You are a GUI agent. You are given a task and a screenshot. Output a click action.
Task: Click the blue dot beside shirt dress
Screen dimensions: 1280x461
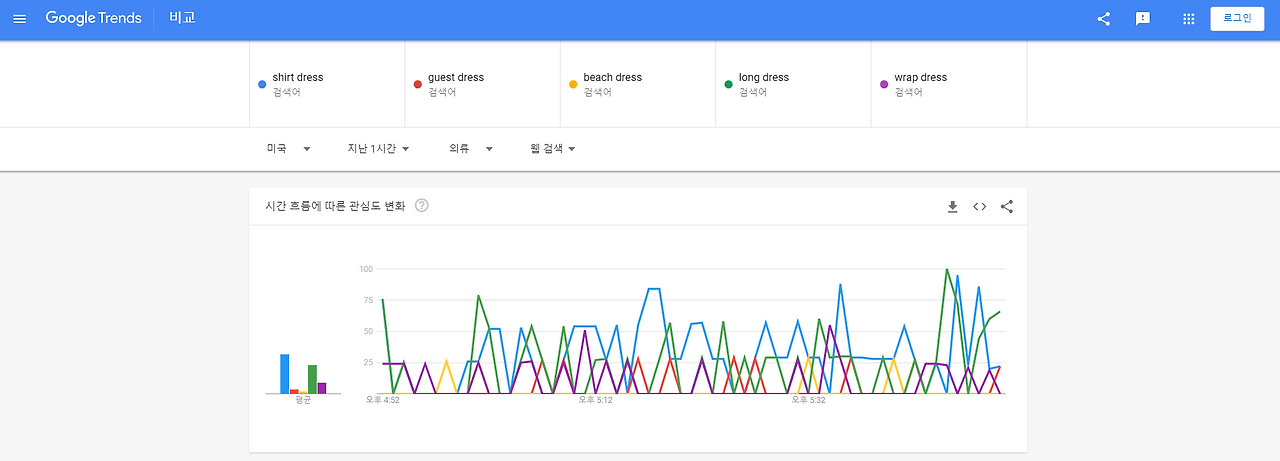[x=262, y=85]
